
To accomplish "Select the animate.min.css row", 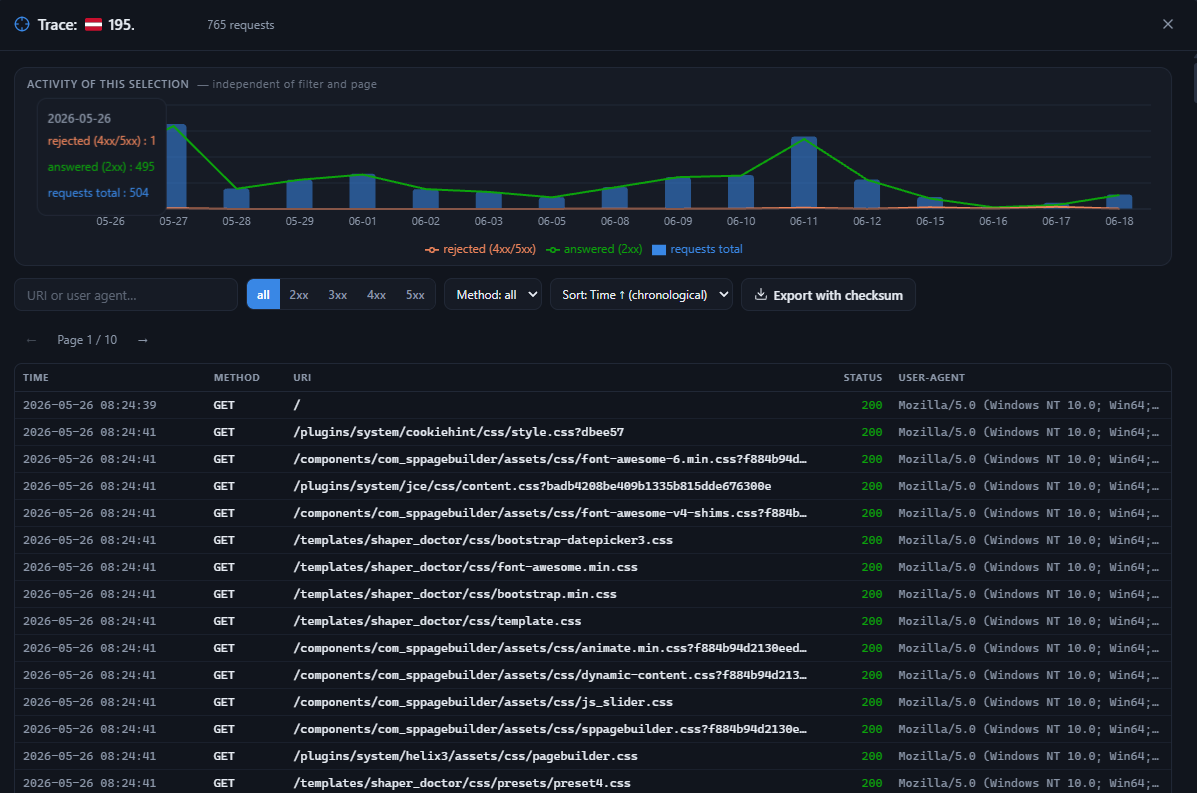I will coord(592,648).
